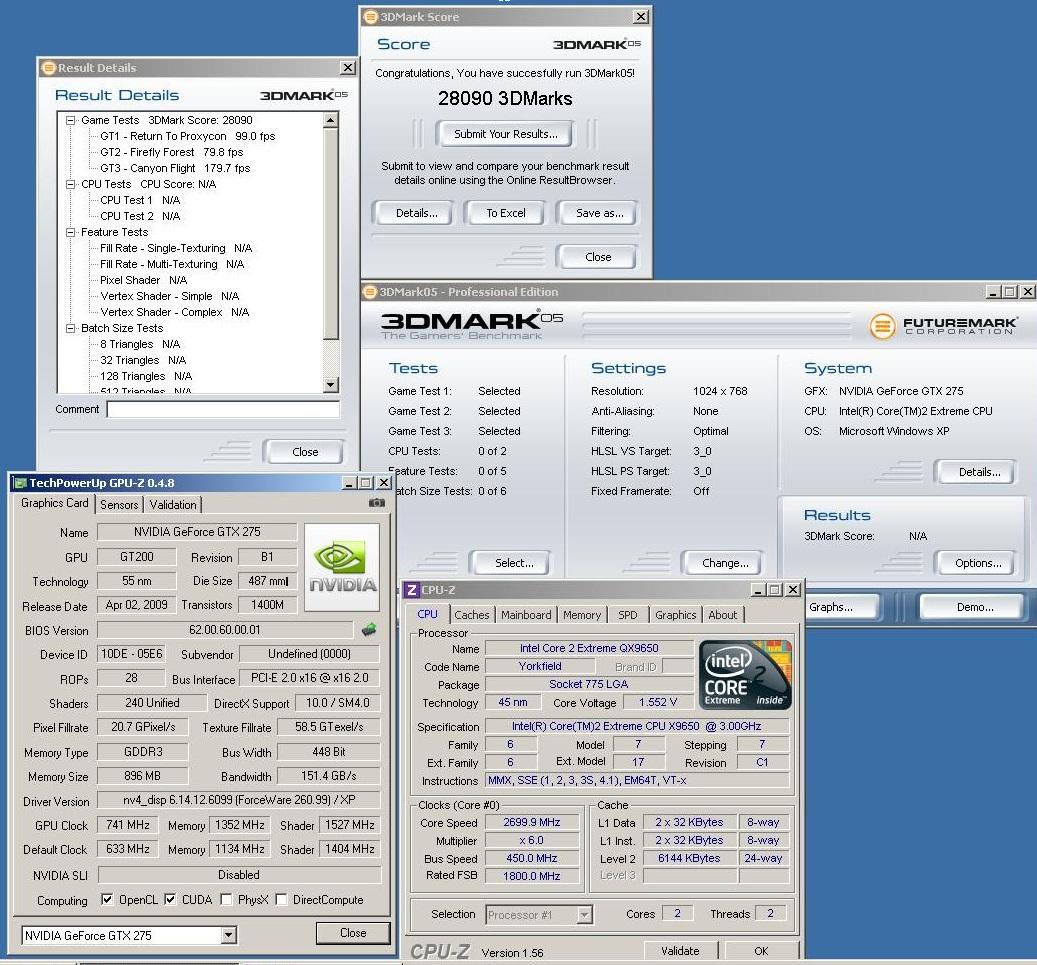
Task: Click the System Details button in 3DMark05
Action: coord(975,472)
